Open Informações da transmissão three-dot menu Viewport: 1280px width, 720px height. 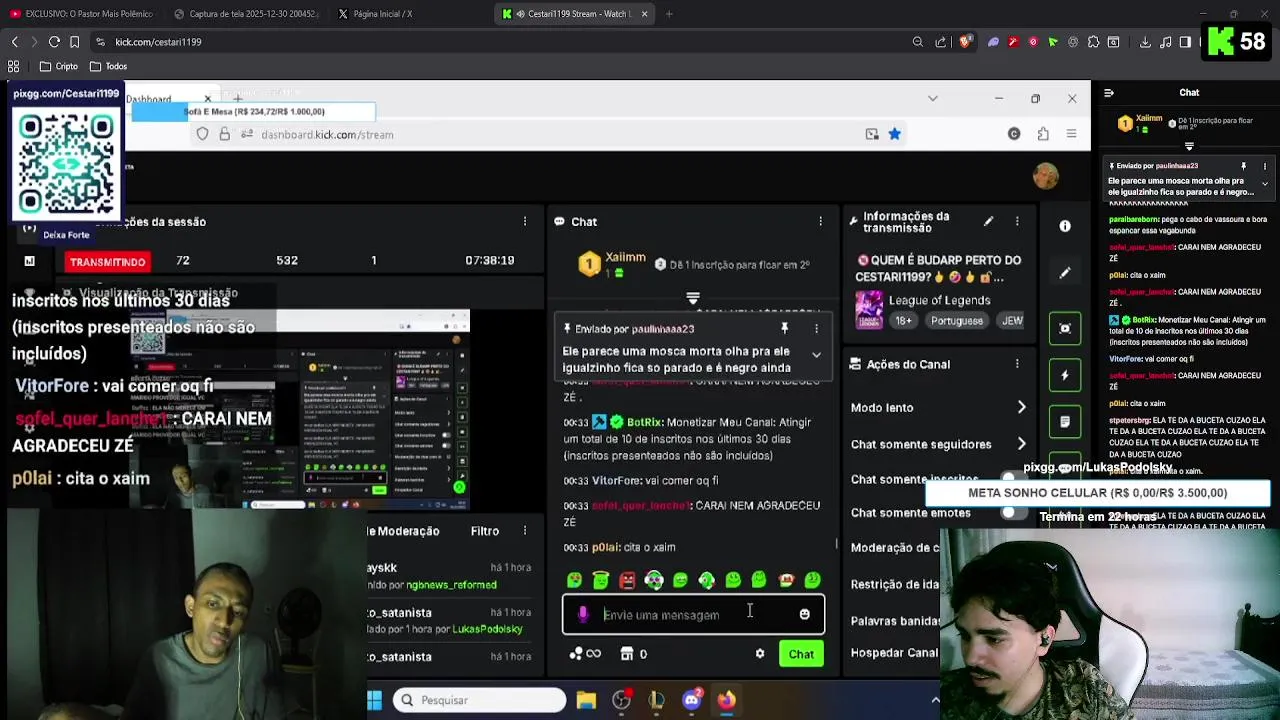1017,221
